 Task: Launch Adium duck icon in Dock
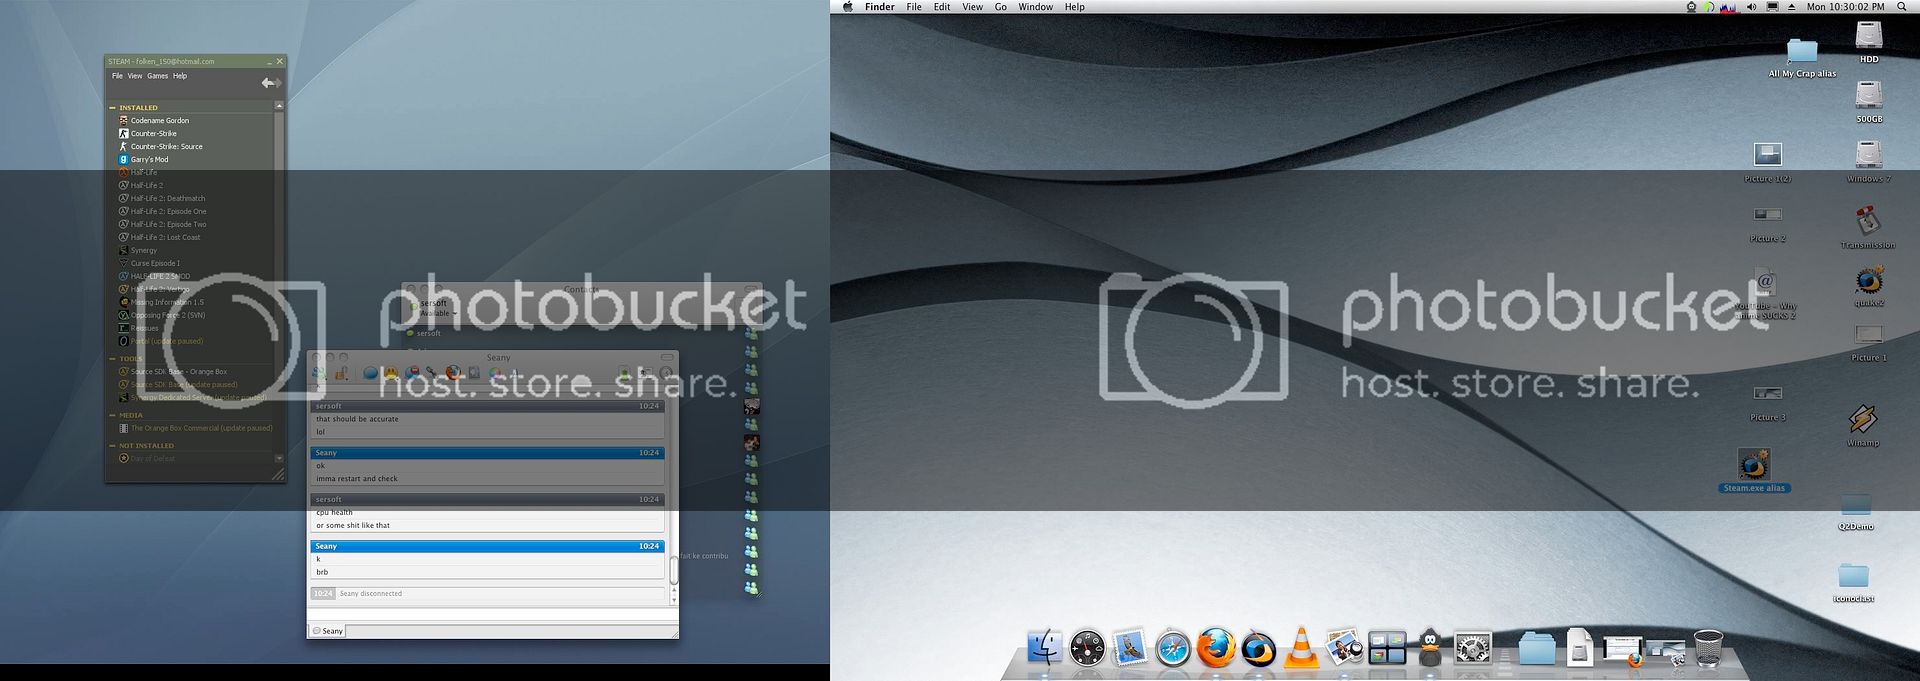tap(1430, 647)
